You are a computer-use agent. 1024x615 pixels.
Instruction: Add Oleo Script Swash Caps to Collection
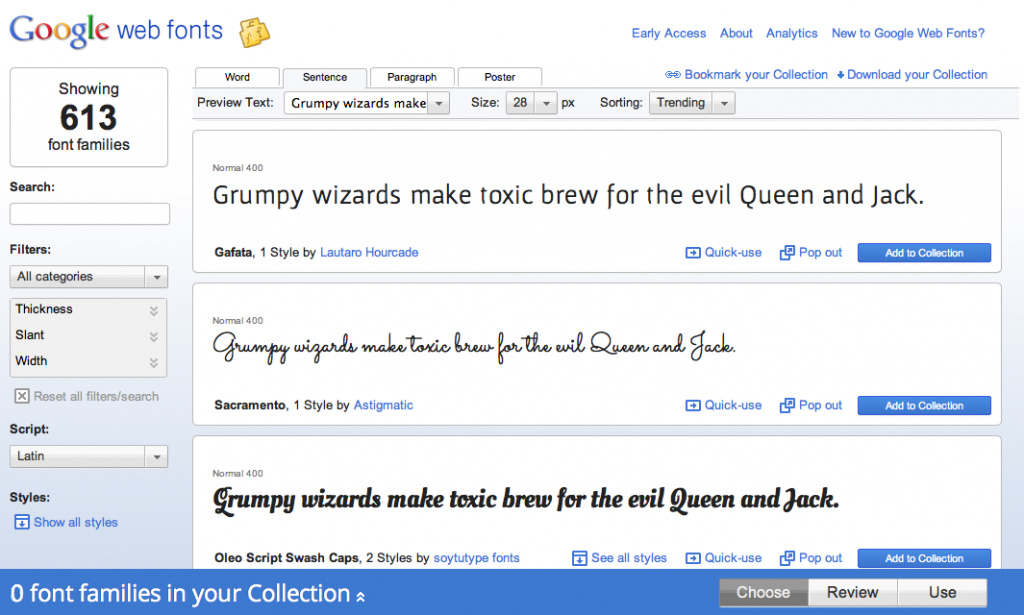pyautogui.click(x=924, y=558)
